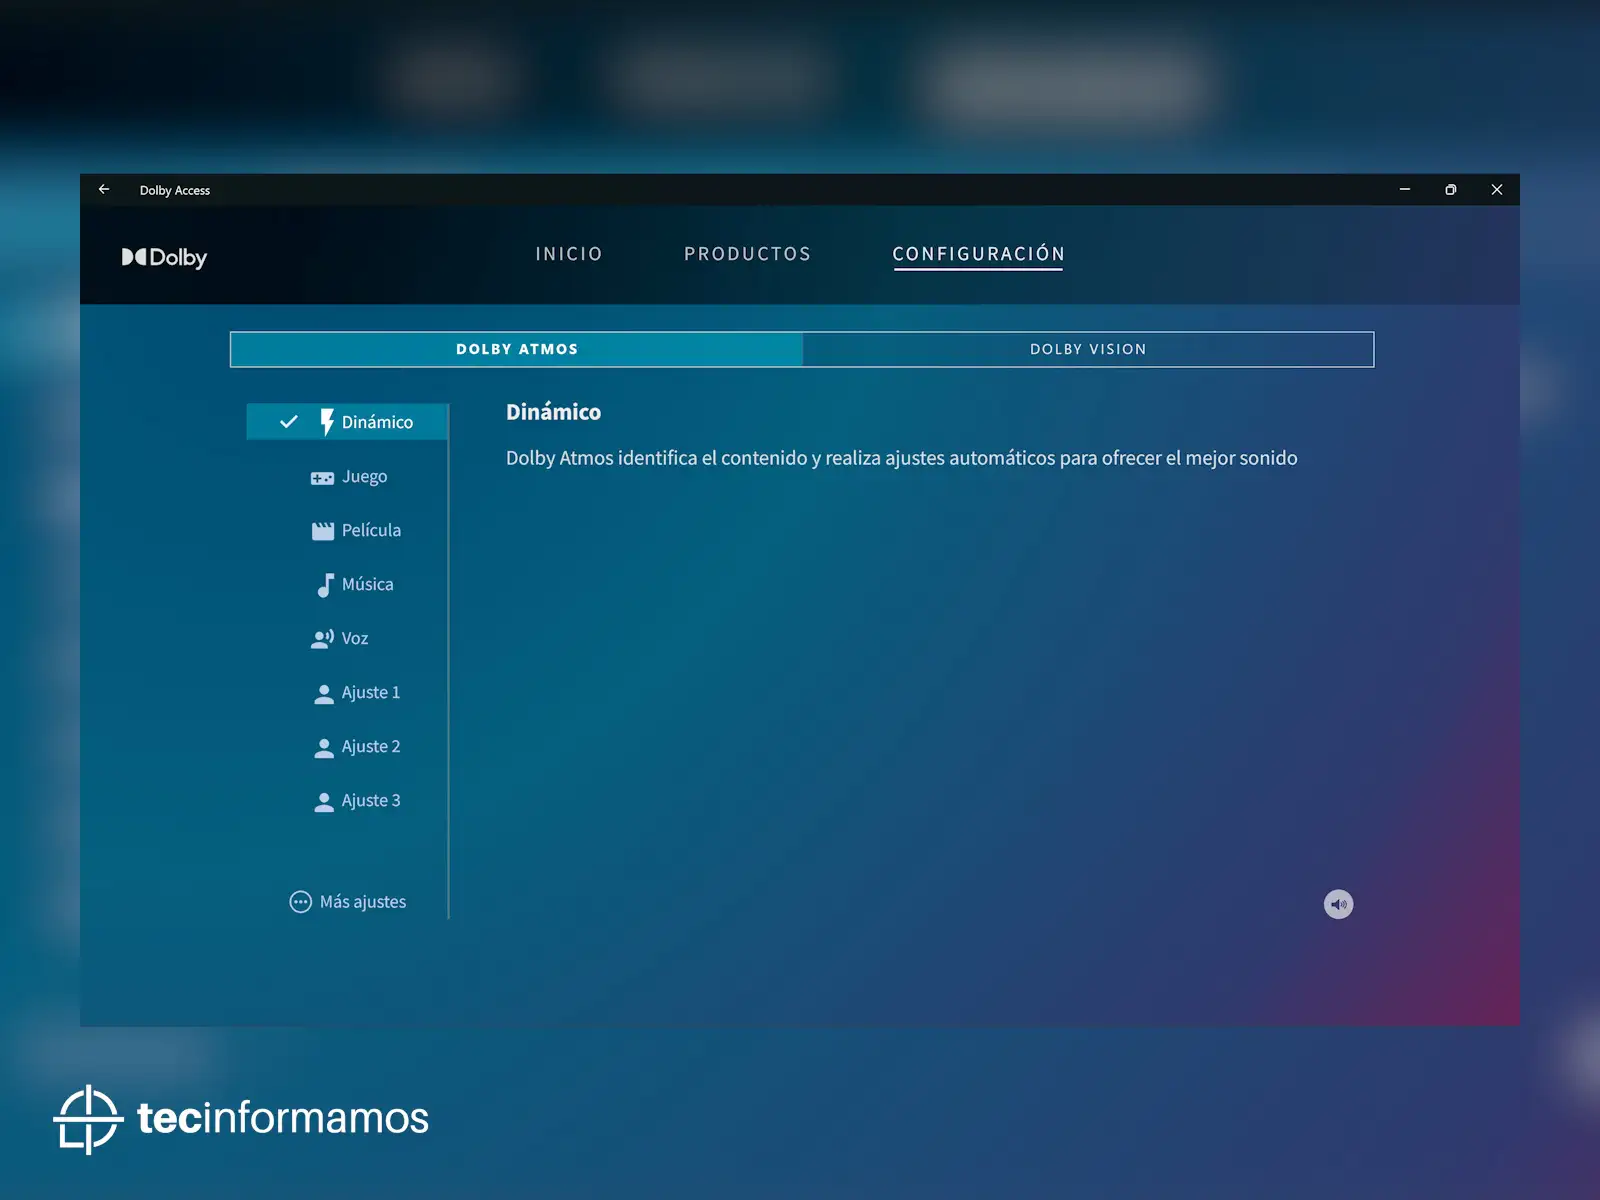This screenshot has width=1600, height=1200.
Task: Close the Dolby Access window
Action: (1497, 189)
